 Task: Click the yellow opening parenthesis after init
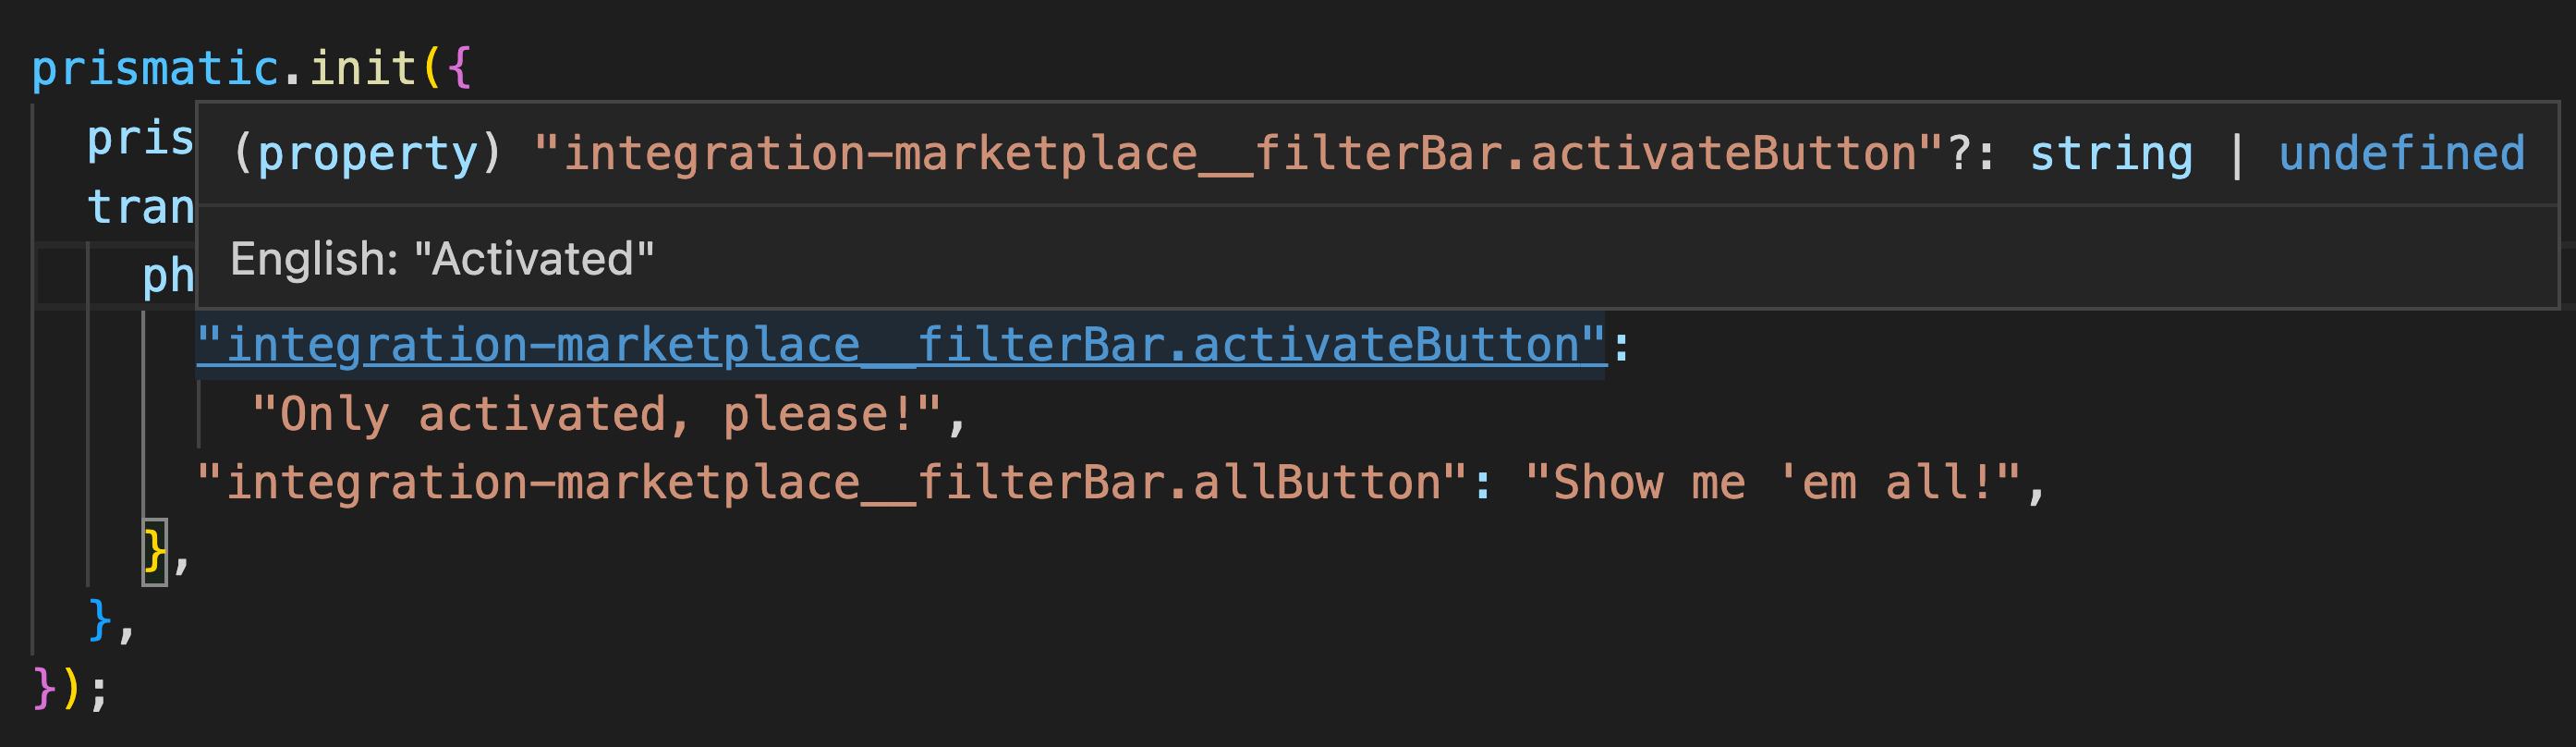431,69
